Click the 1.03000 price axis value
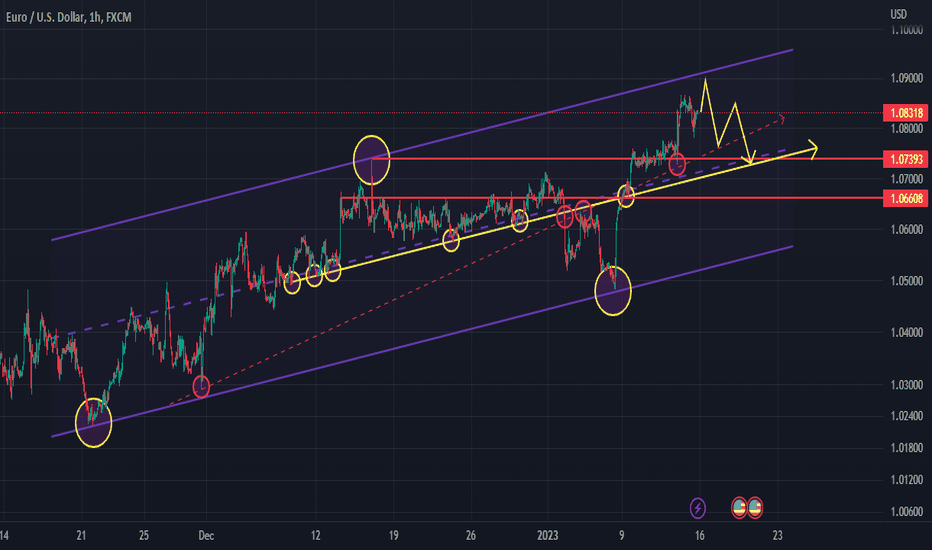The height and width of the screenshot is (550, 932). click(x=906, y=385)
